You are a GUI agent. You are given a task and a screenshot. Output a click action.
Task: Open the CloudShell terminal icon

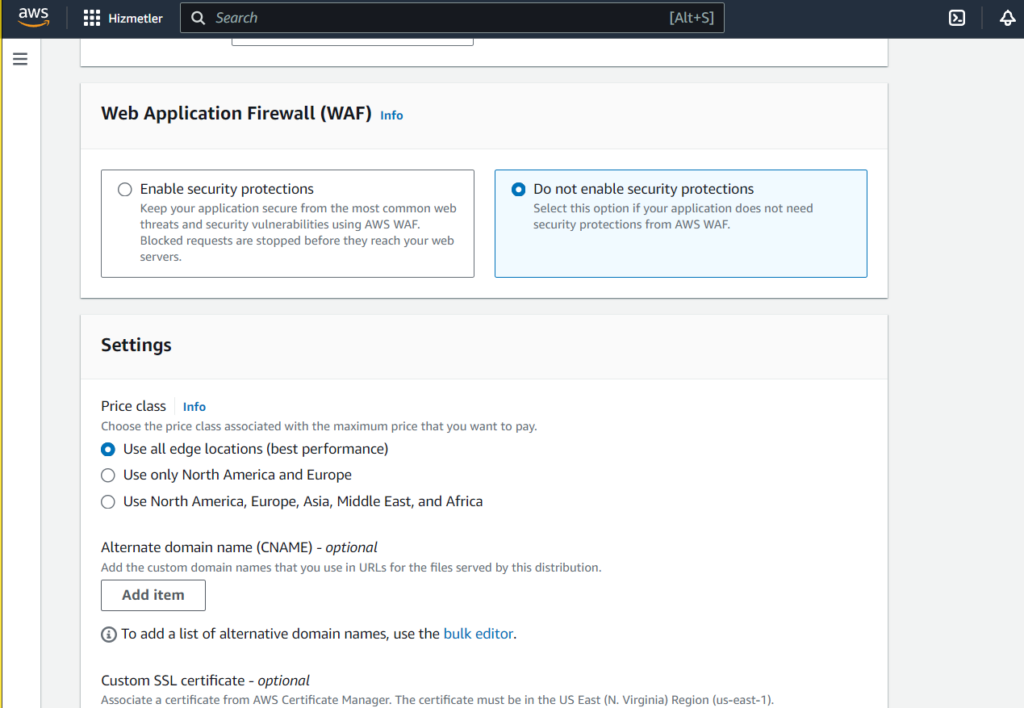[957, 18]
